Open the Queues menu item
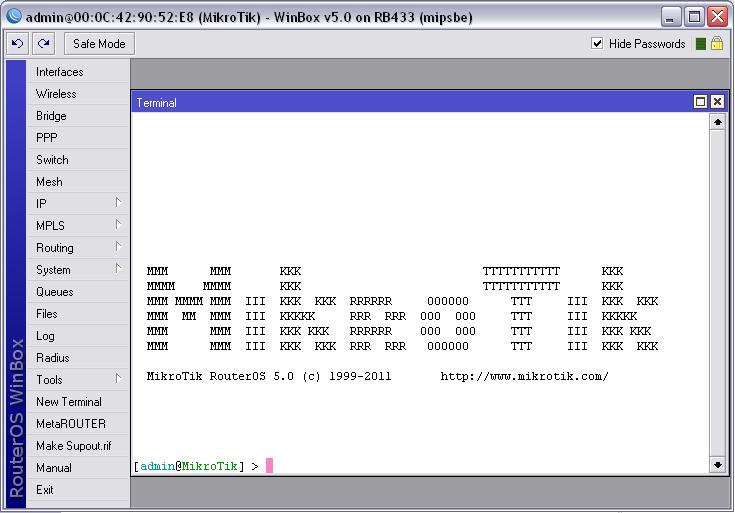 click(78, 292)
